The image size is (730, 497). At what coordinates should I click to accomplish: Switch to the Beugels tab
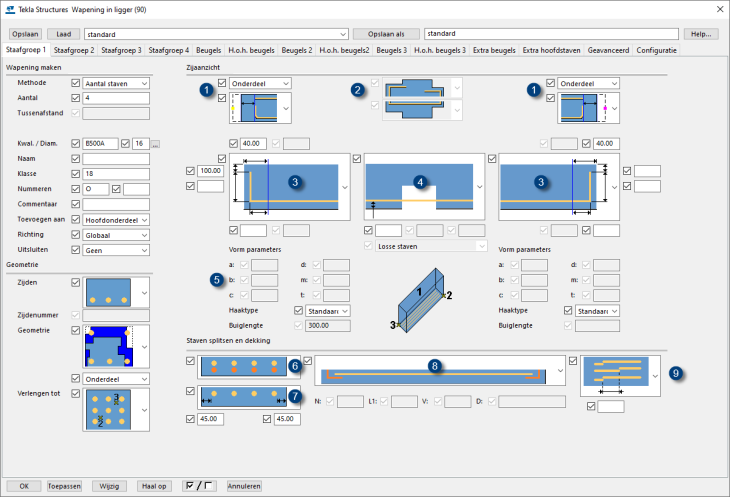point(209,49)
